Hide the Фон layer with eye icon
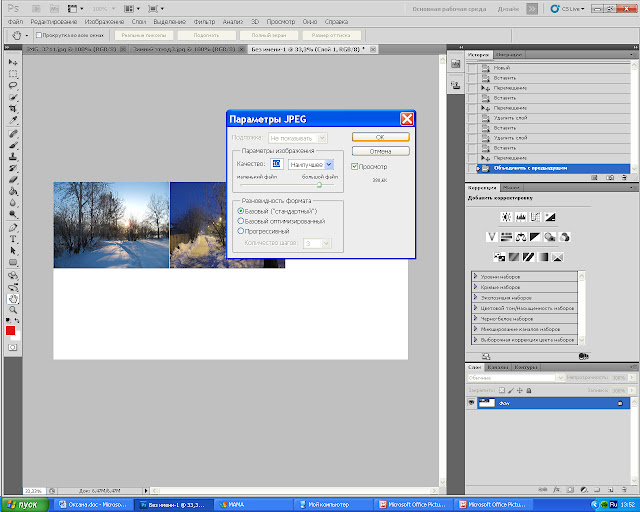 click(471, 403)
